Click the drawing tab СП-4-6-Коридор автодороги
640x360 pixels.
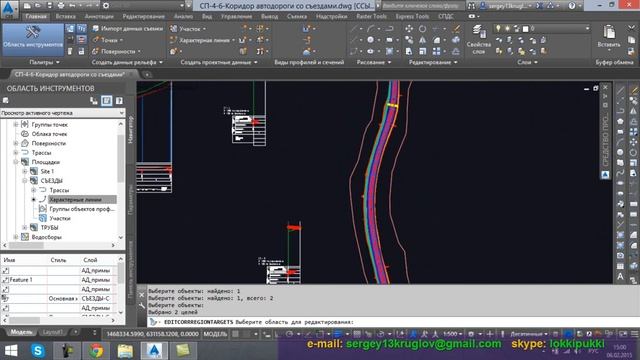(69, 75)
